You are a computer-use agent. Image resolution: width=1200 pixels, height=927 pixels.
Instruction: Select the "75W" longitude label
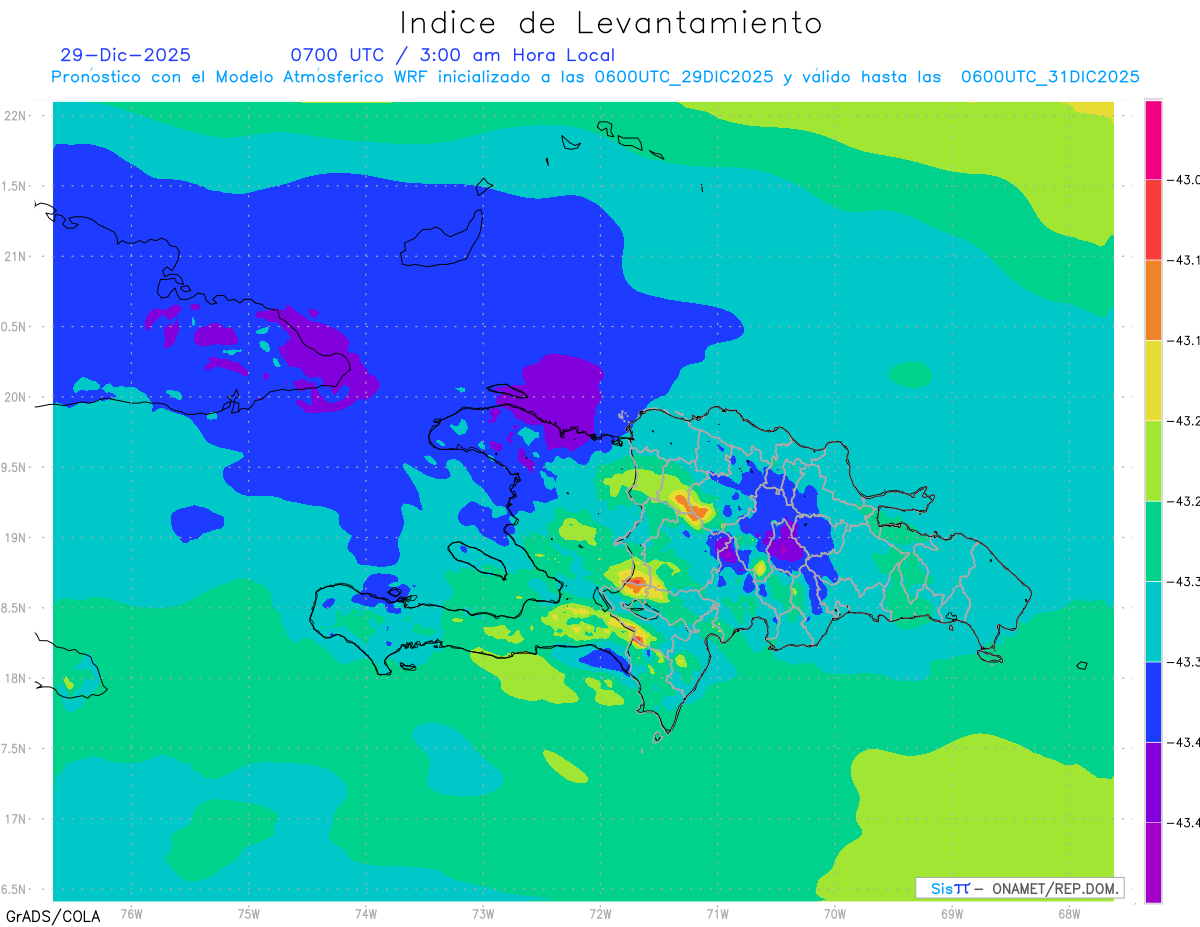[248, 914]
